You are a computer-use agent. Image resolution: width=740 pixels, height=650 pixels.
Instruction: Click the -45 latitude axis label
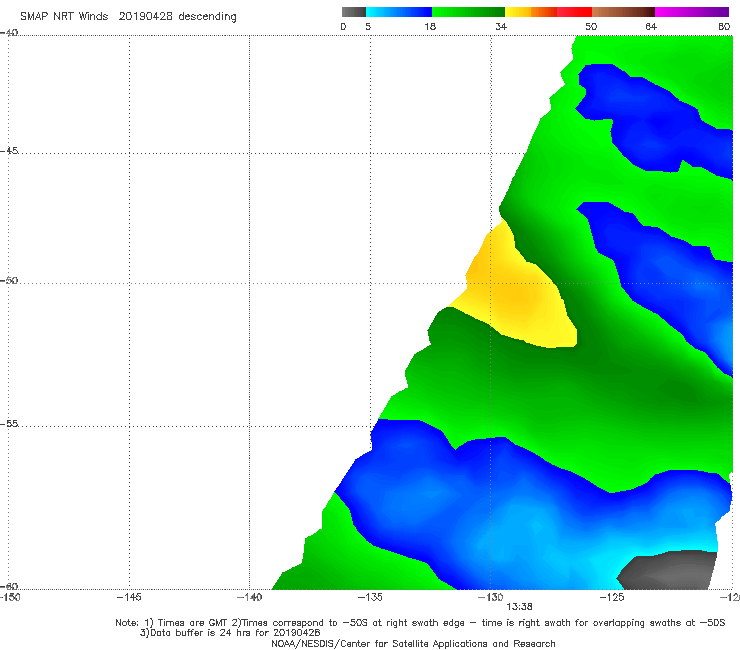point(9,151)
